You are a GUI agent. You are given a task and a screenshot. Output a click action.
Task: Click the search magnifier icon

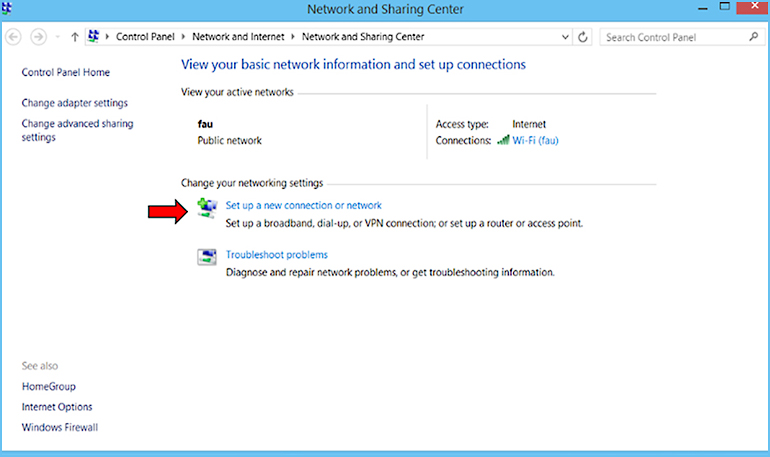pos(753,37)
